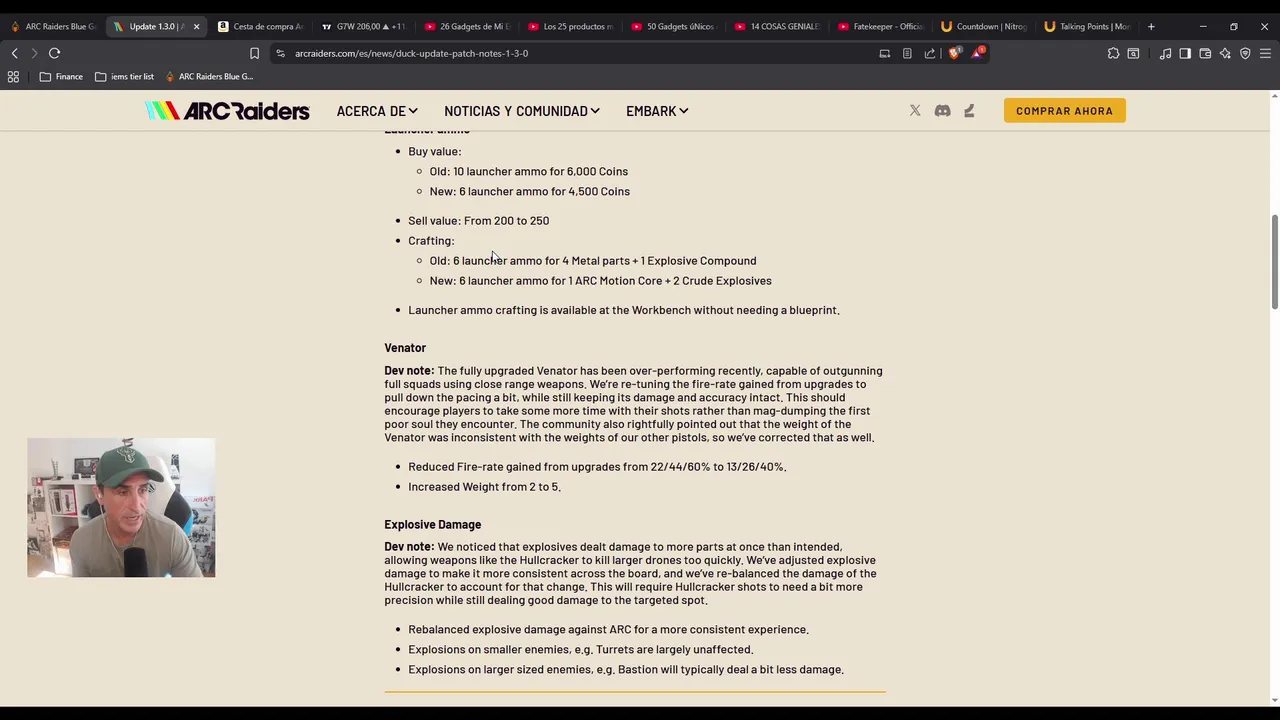Click 'Launcher ammo crafting is available' line
The height and width of the screenshot is (720, 1280).
624,310
